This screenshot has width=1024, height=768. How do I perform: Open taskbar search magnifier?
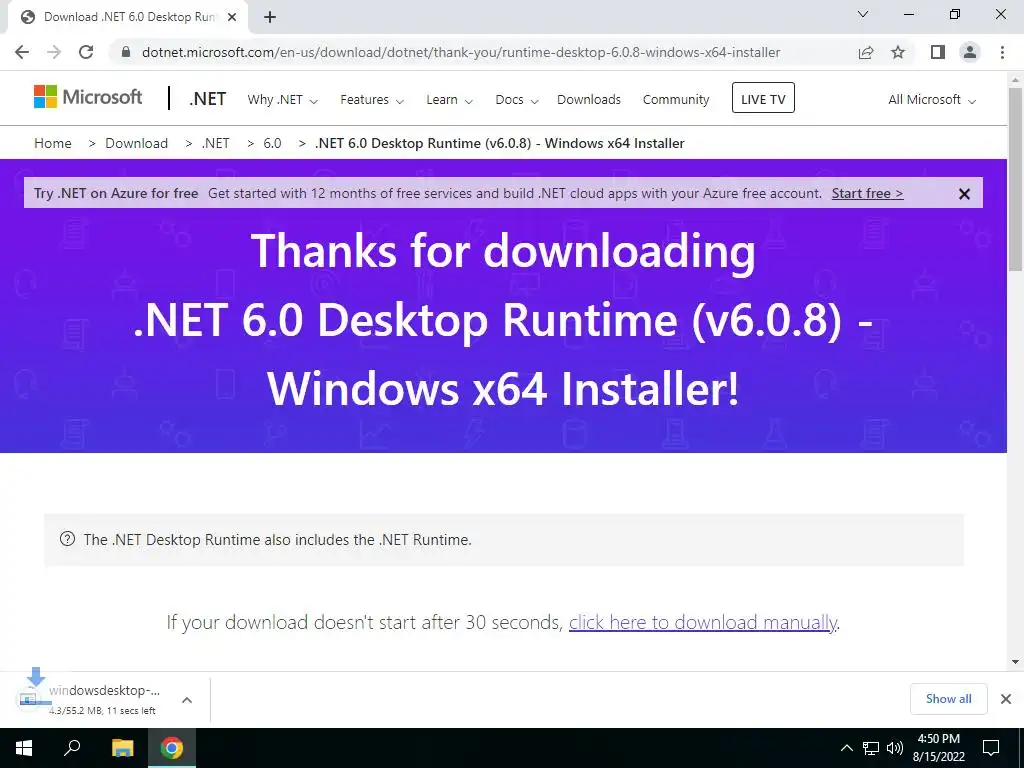tap(72, 748)
